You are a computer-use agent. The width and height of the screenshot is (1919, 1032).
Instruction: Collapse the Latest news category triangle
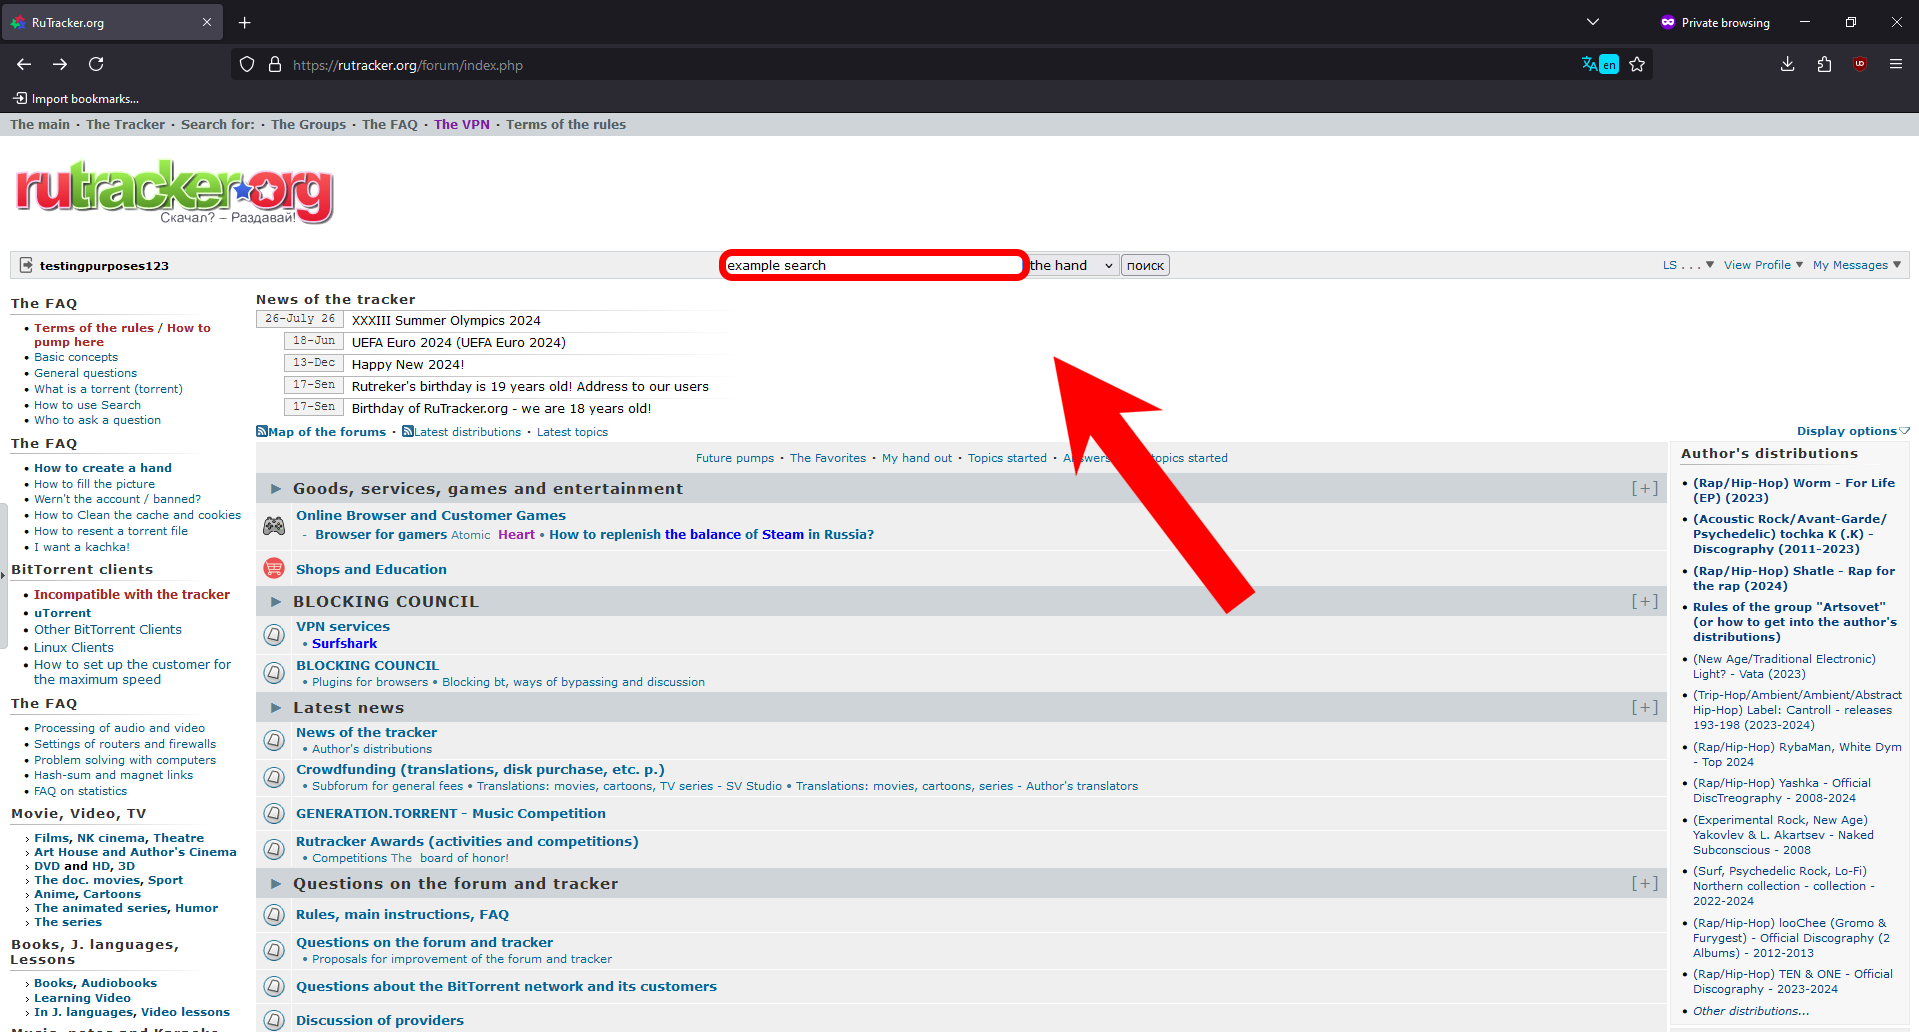(276, 708)
